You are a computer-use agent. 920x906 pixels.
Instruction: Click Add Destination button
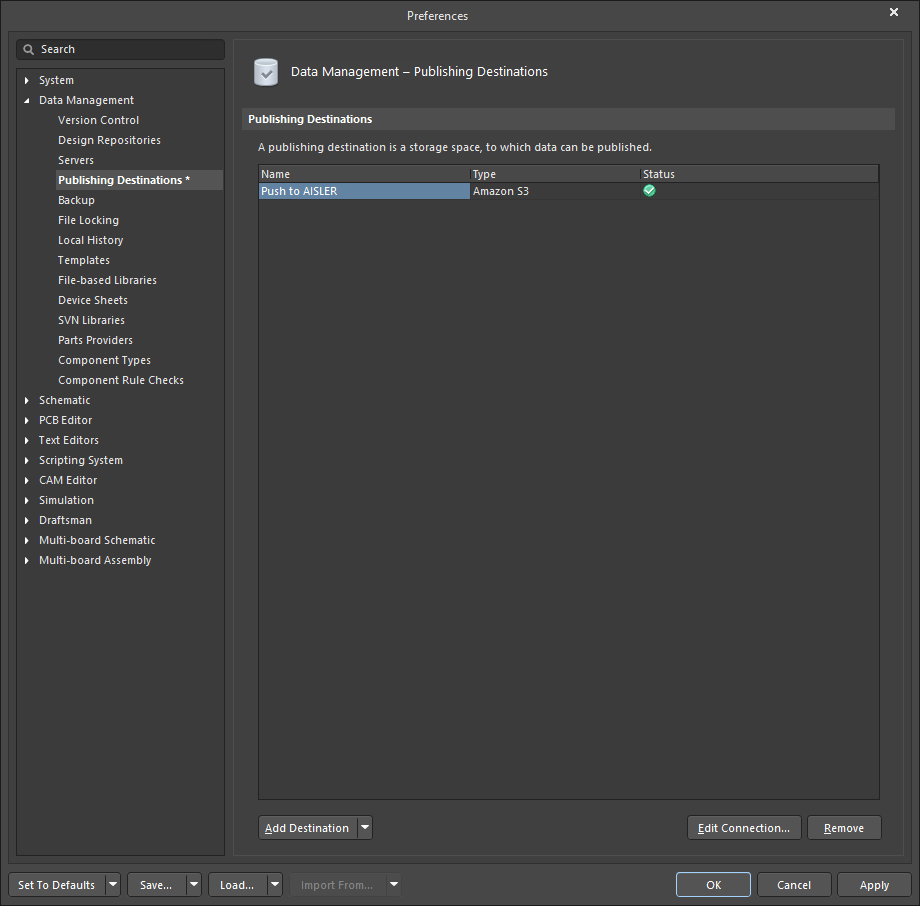pyautogui.click(x=307, y=827)
